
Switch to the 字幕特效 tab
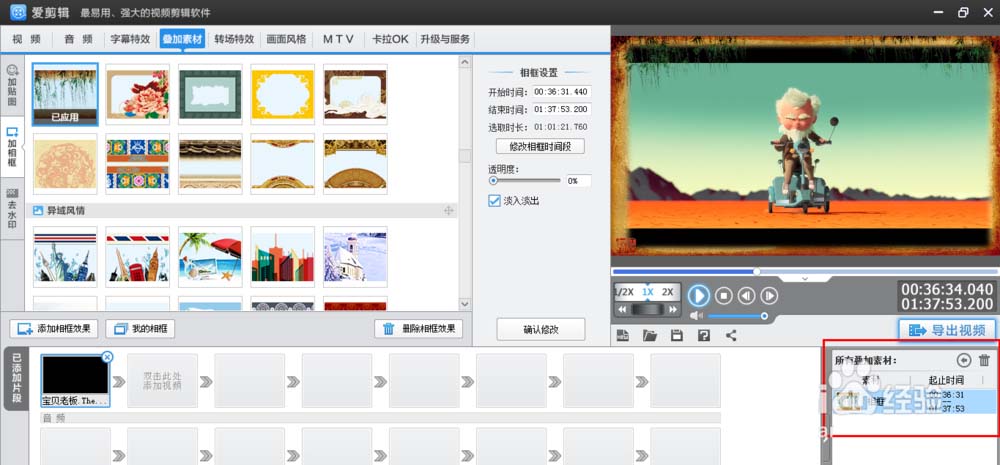(130, 39)
